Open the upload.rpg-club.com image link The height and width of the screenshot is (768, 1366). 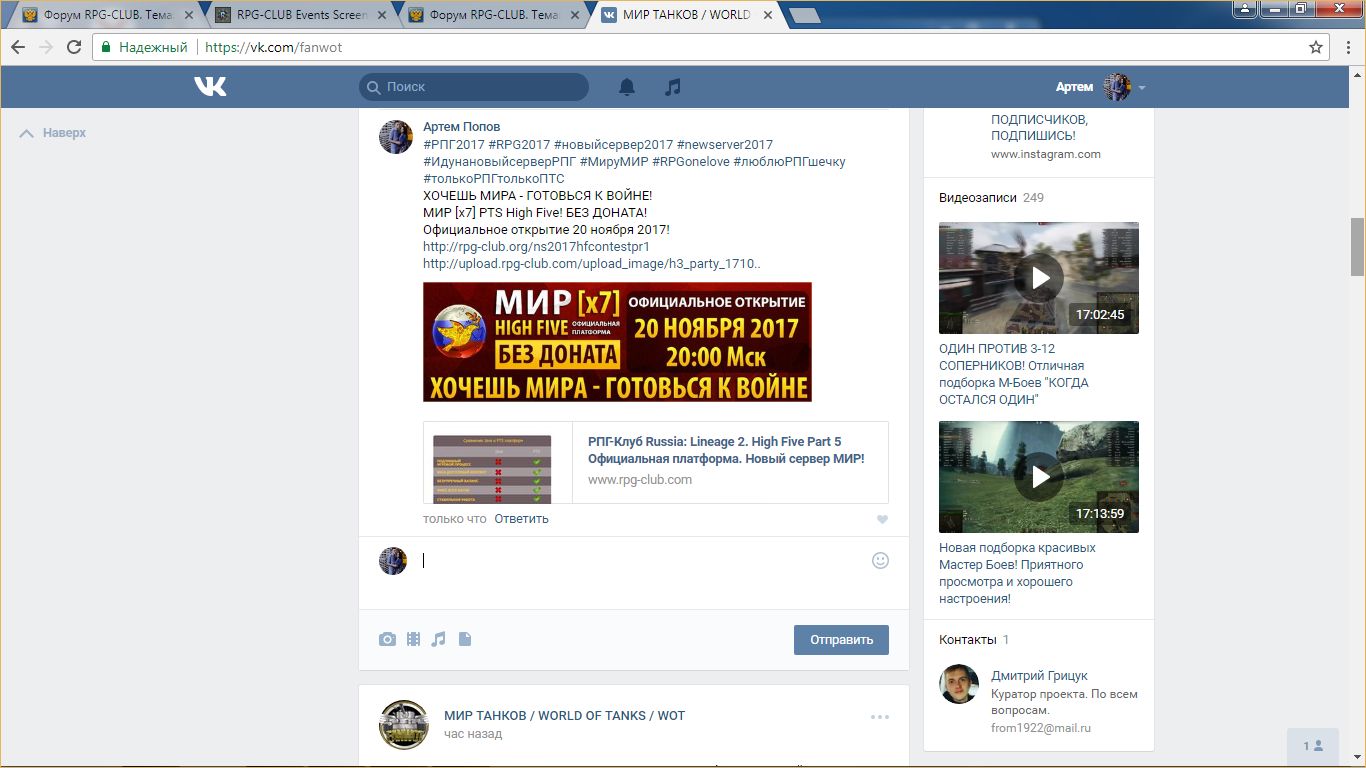tap(592, 264)
